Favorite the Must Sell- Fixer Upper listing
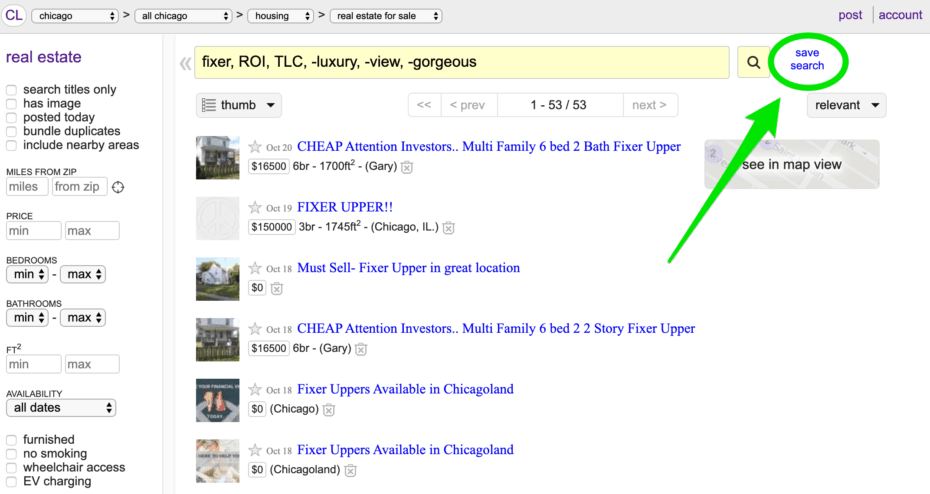 (x=255, y=269)
